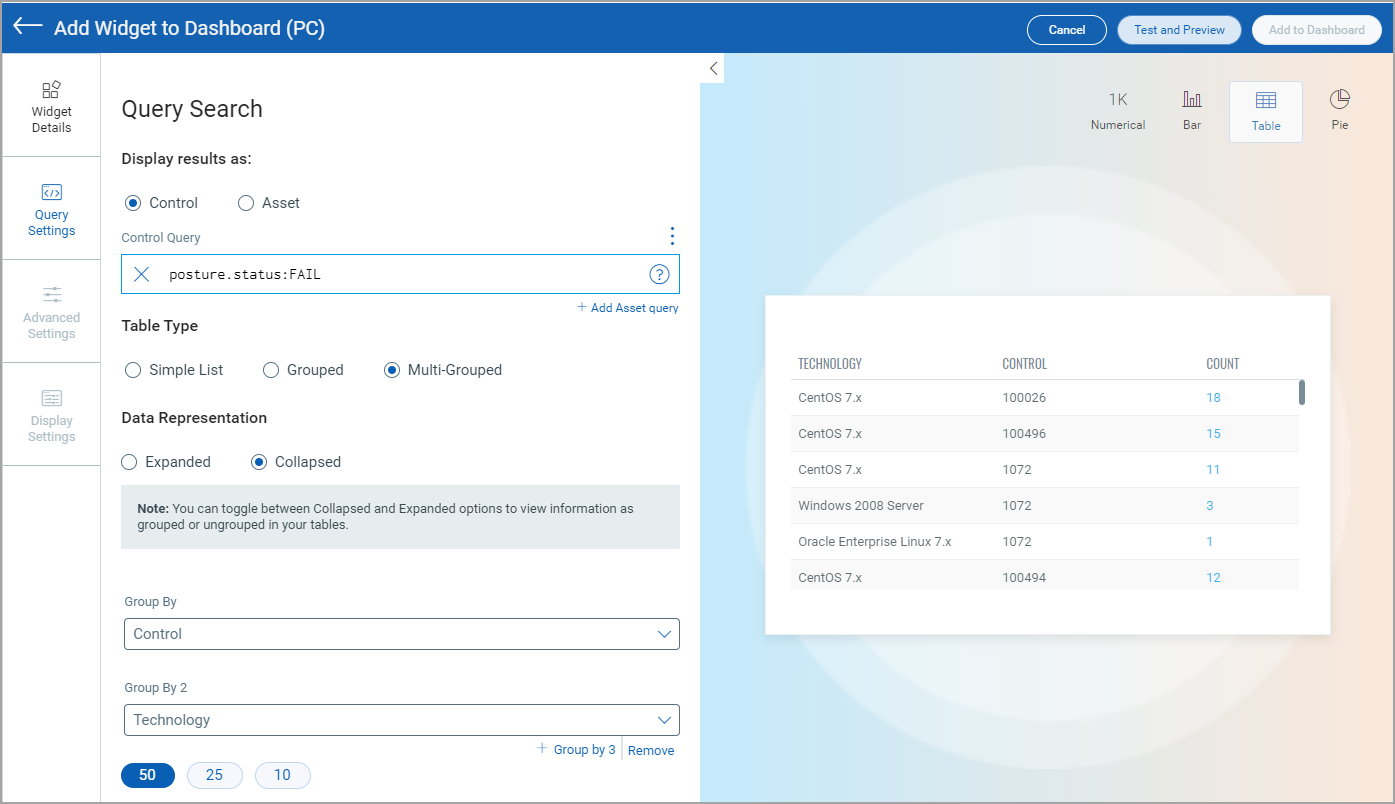Open query syntax help
Viewport: 1395px width, 804px height.
pos(659,273)
